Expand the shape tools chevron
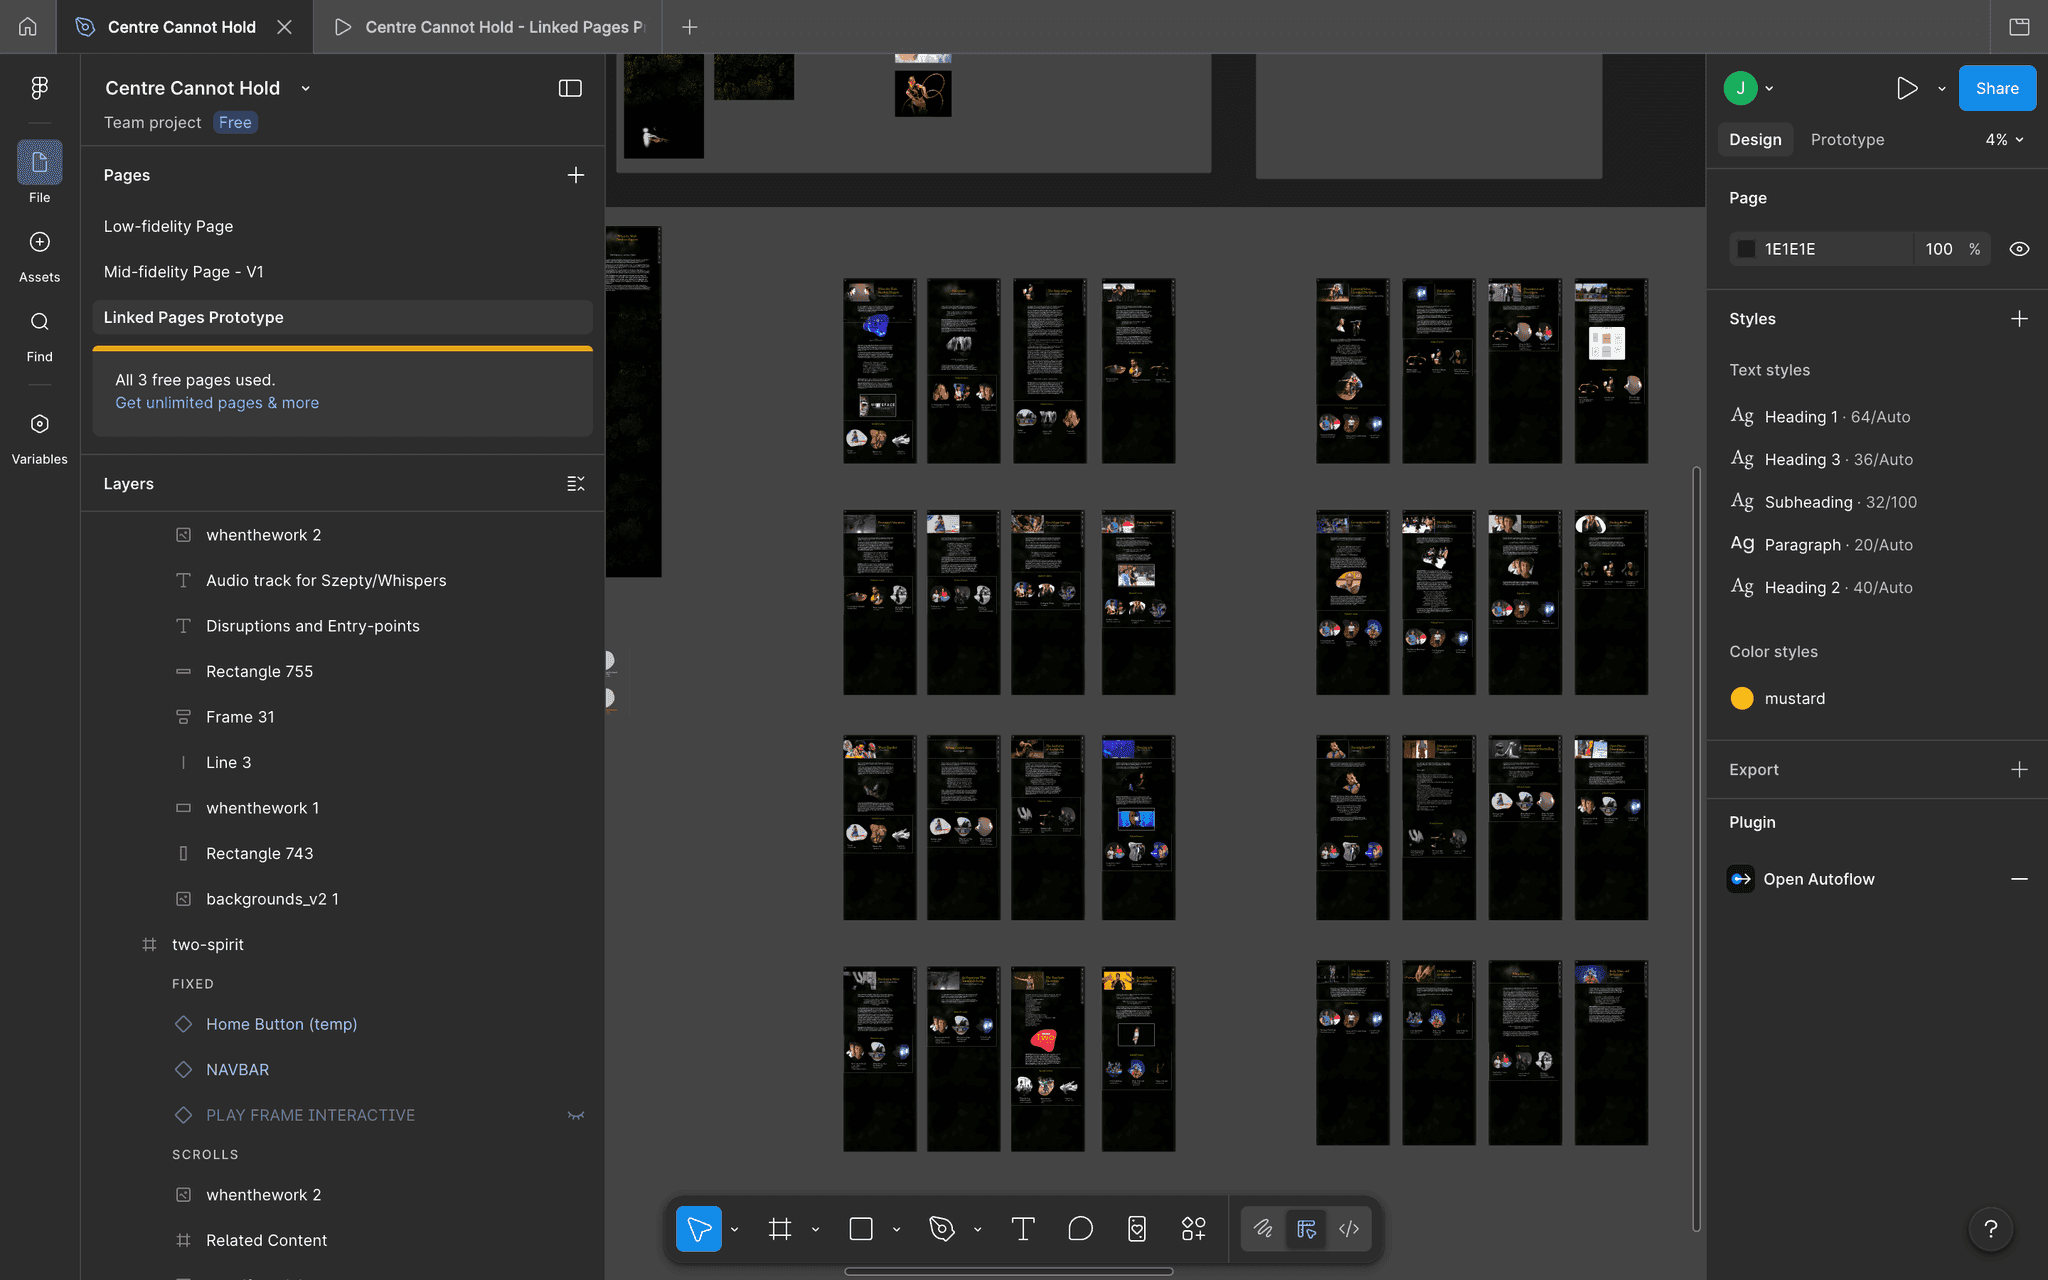 click(896, 1229)
